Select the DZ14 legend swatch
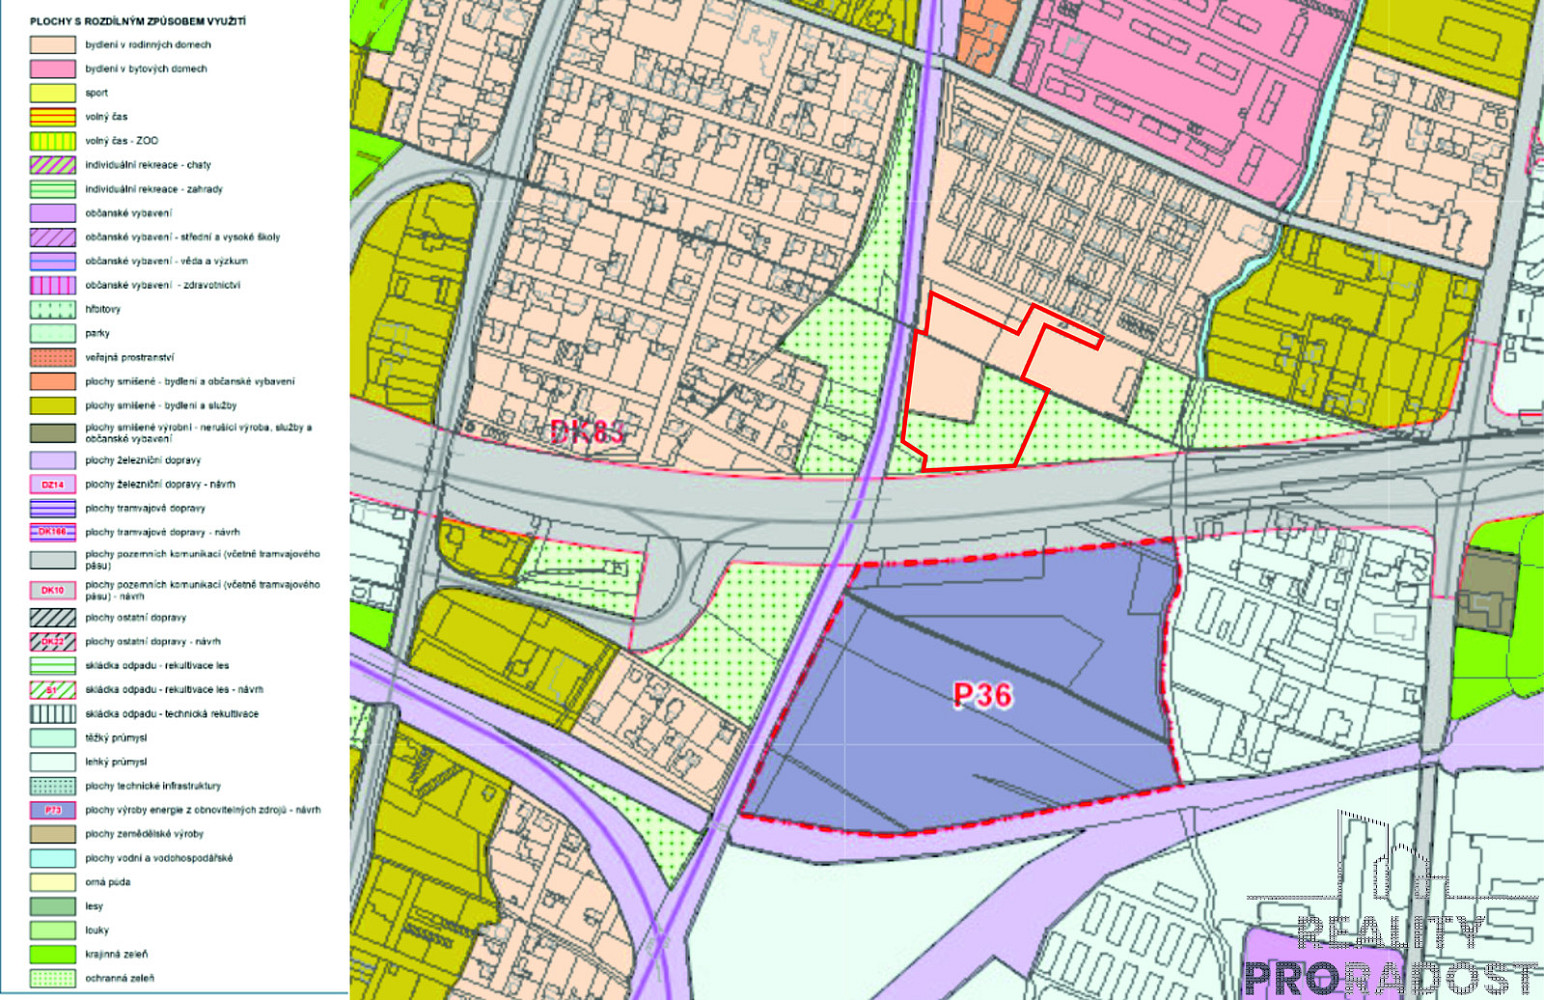The width and height of the screenshot is (1544, 1000). click(52, 484)
